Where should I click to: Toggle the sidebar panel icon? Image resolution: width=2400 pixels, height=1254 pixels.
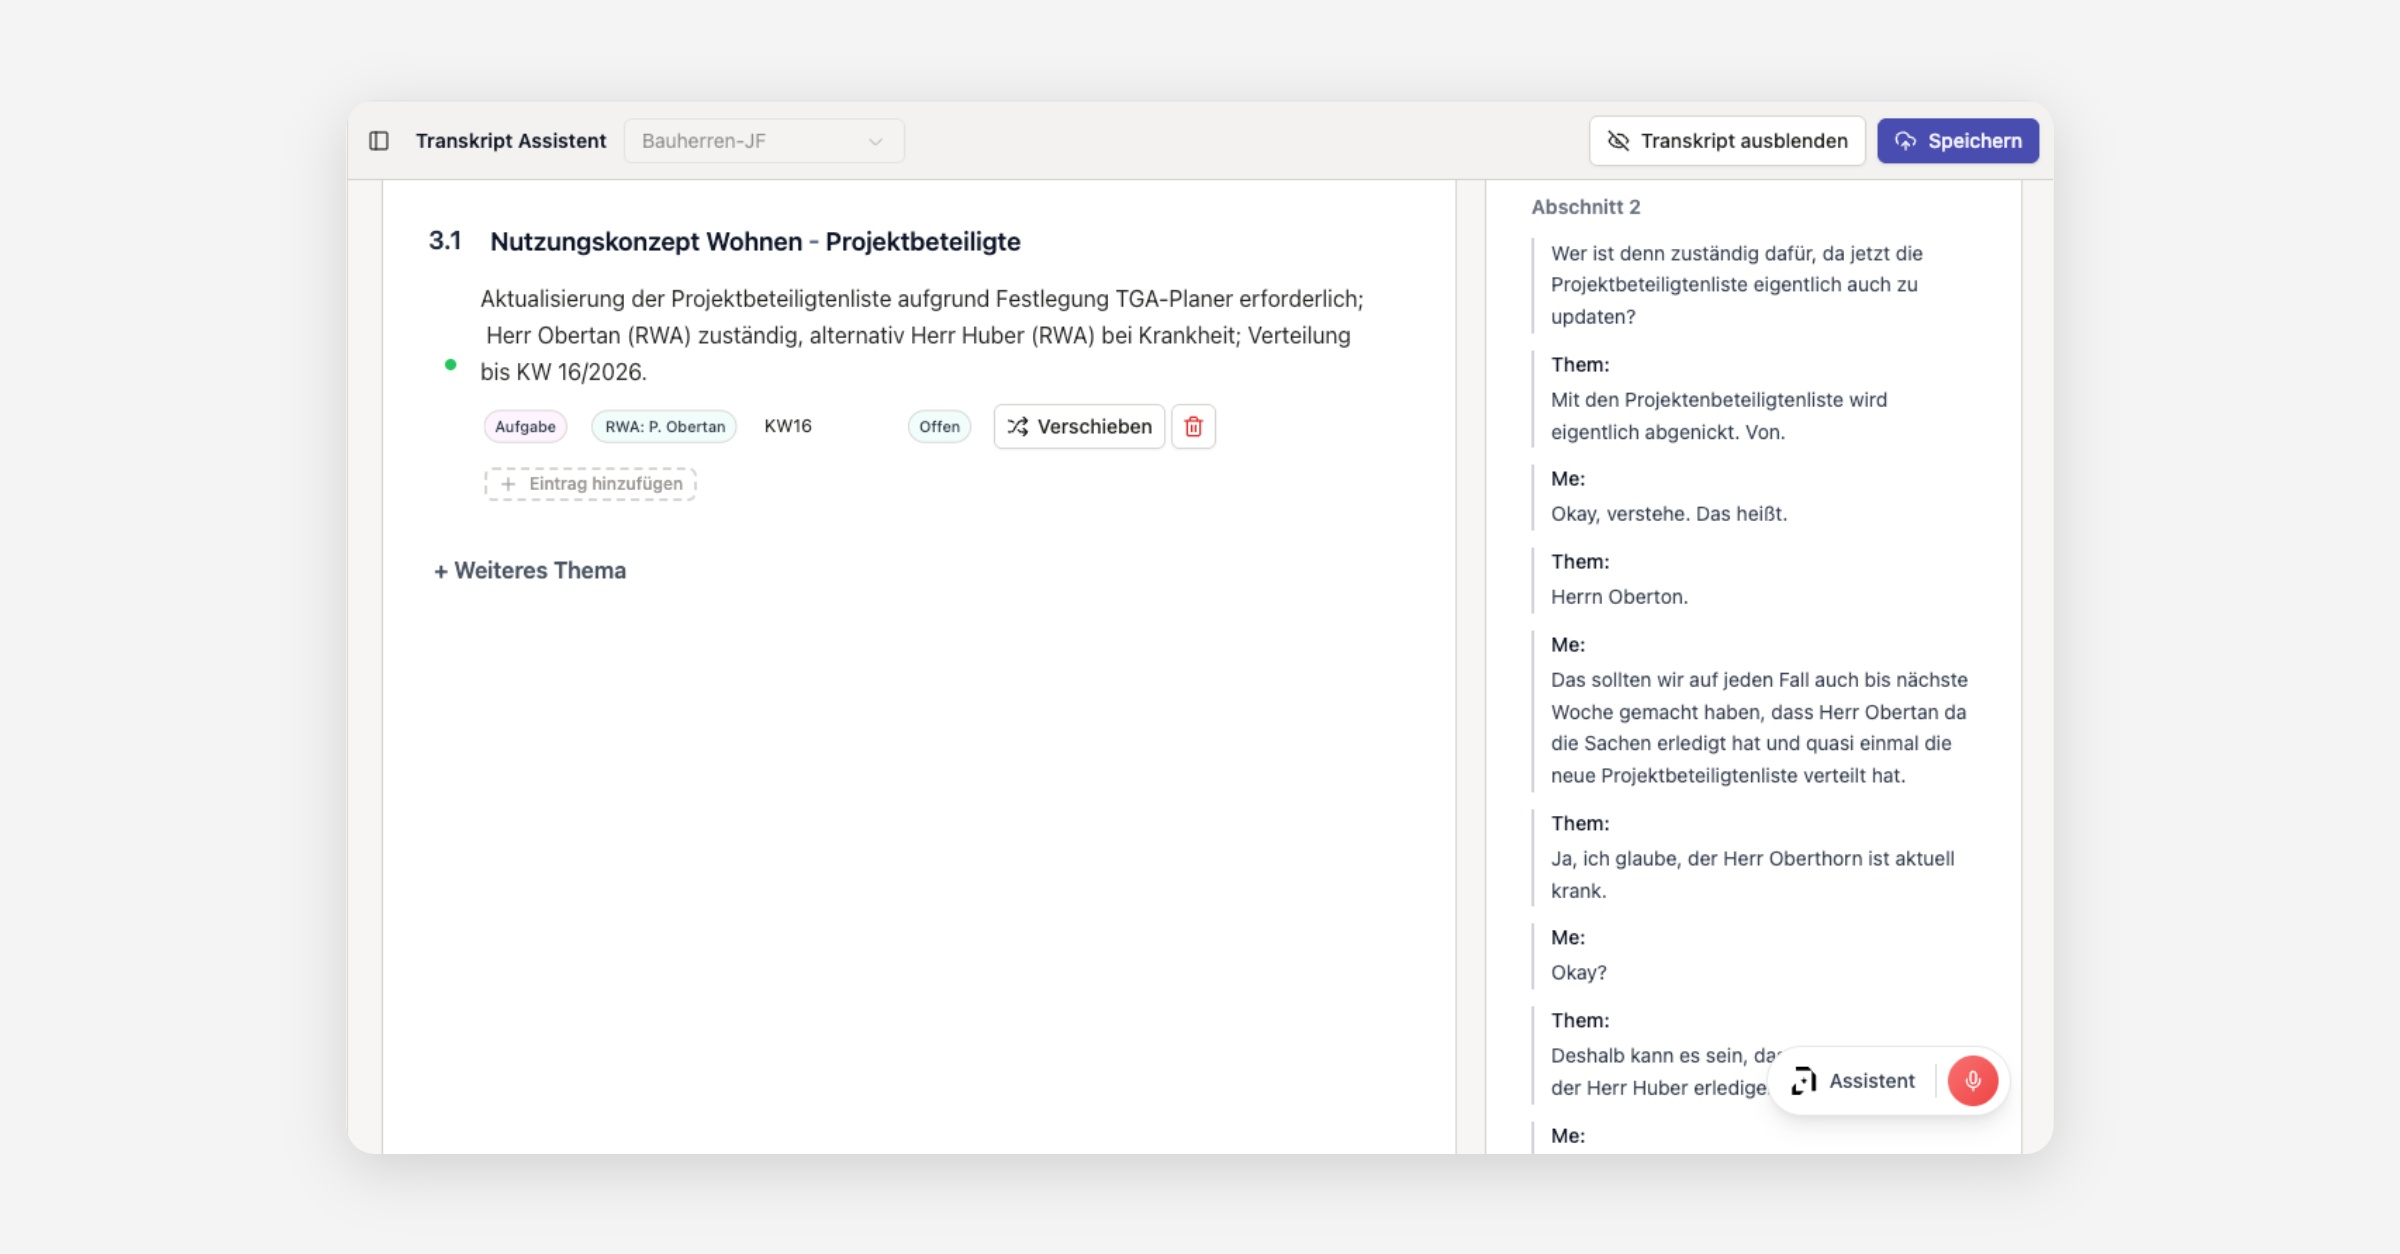click(378, 141)
